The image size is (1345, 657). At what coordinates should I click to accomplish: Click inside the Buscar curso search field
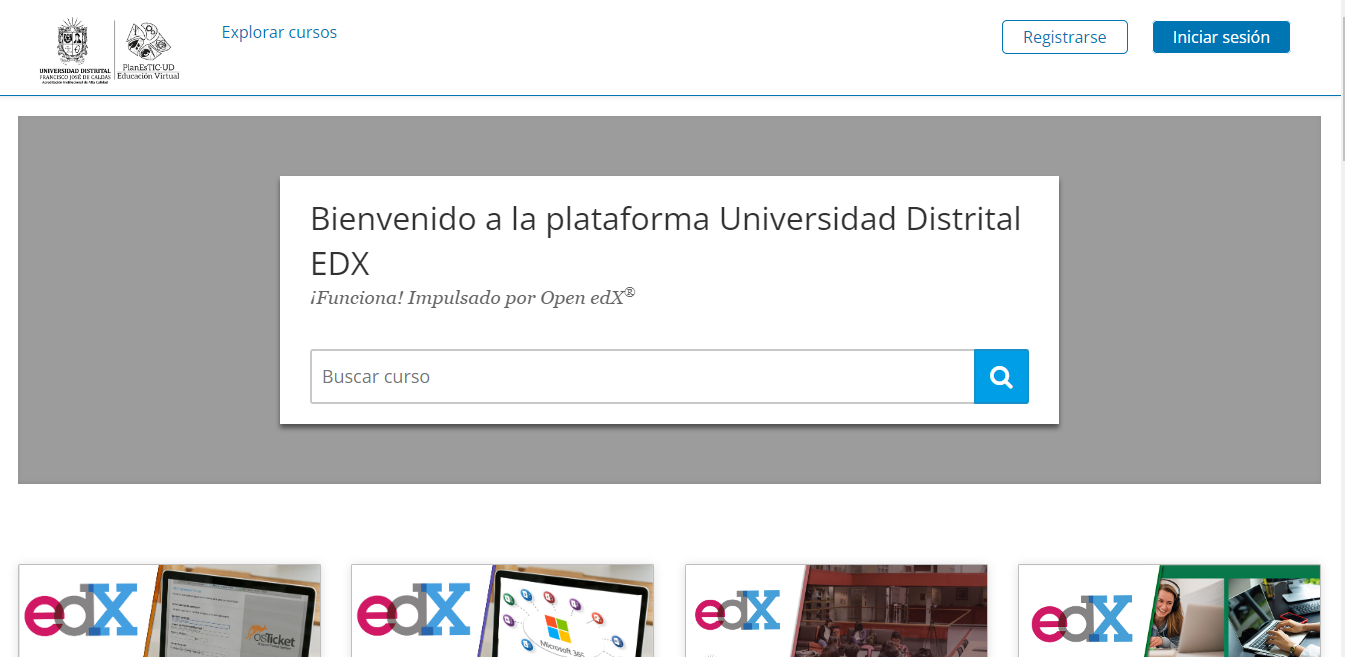pyautogui.click(x=642, y=376)
